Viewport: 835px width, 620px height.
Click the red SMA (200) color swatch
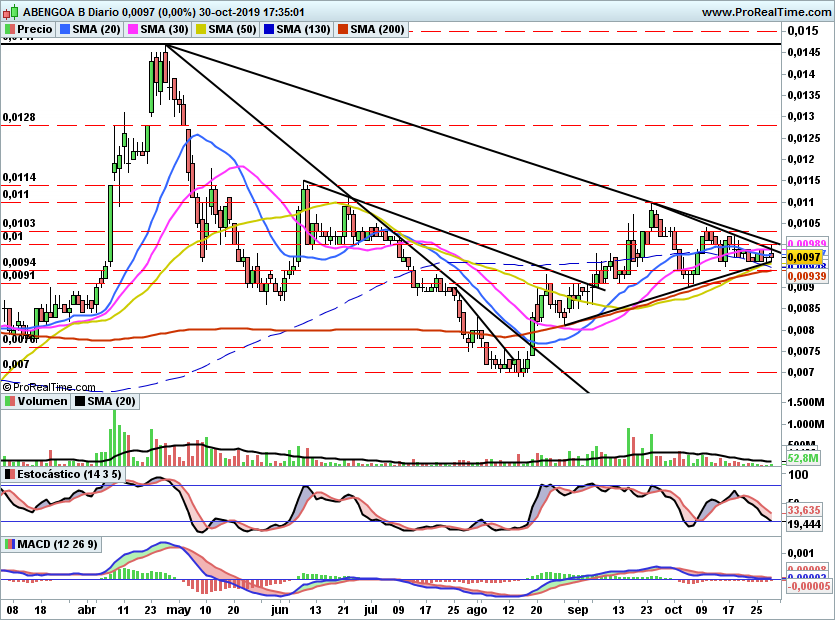click(343, 29)
